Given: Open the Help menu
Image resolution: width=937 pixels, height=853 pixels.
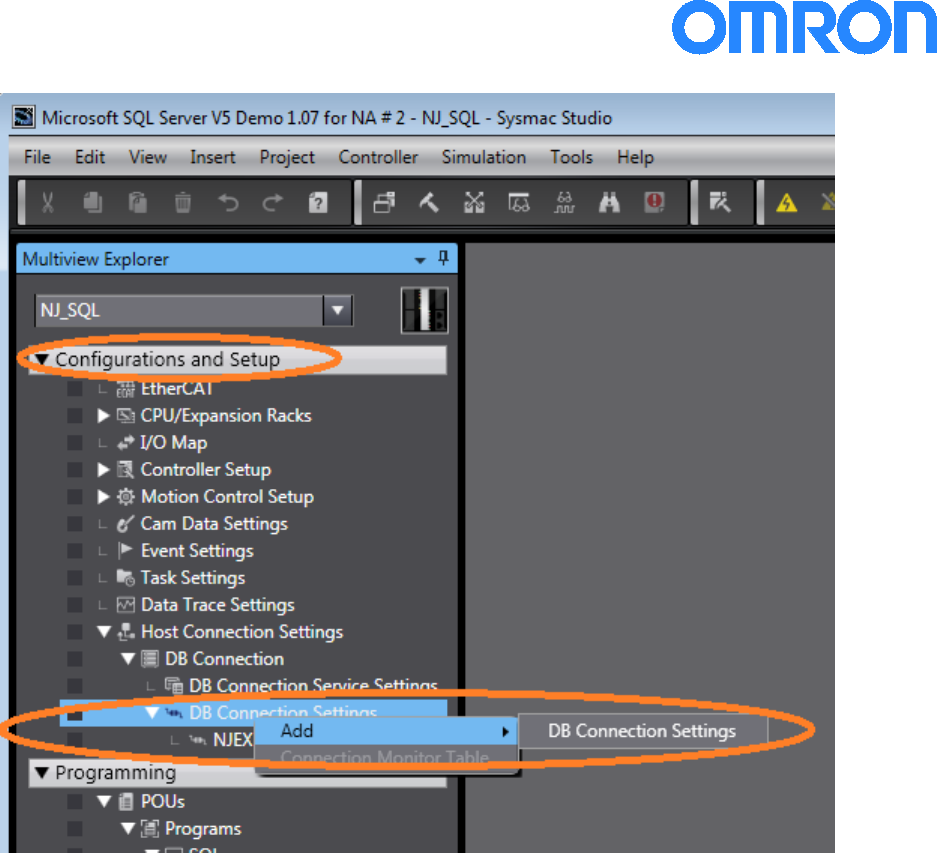Looking at the screenshot, I should 635,157.
